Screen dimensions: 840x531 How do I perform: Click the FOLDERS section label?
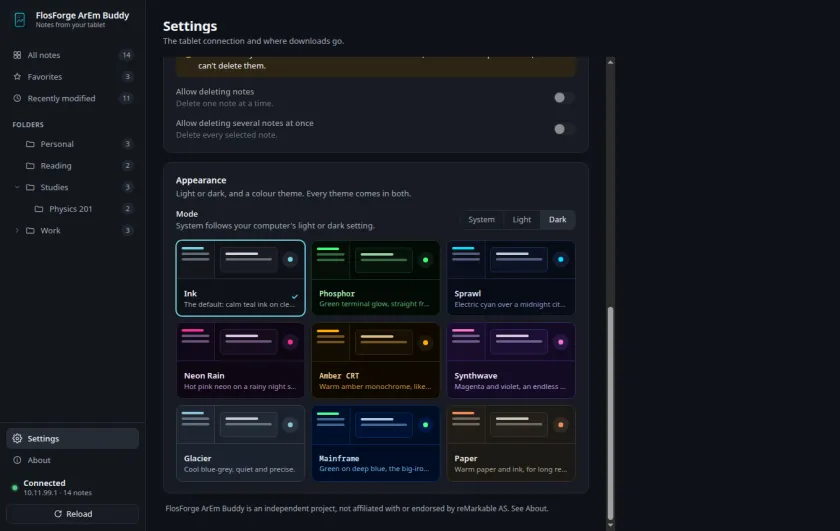pos(28,125)
